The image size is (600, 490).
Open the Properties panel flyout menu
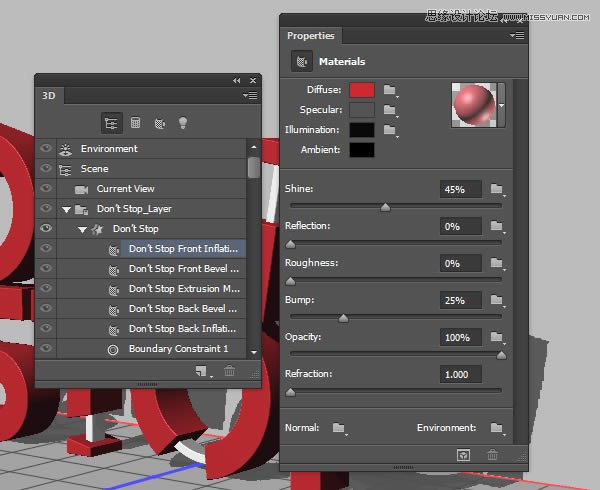coord(517,36)
